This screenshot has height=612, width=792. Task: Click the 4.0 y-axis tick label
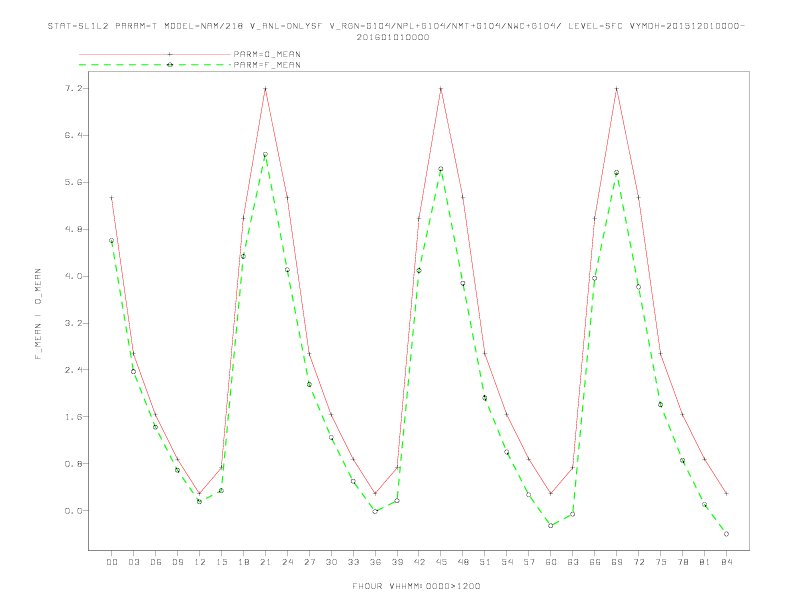[x=73, y=276]
